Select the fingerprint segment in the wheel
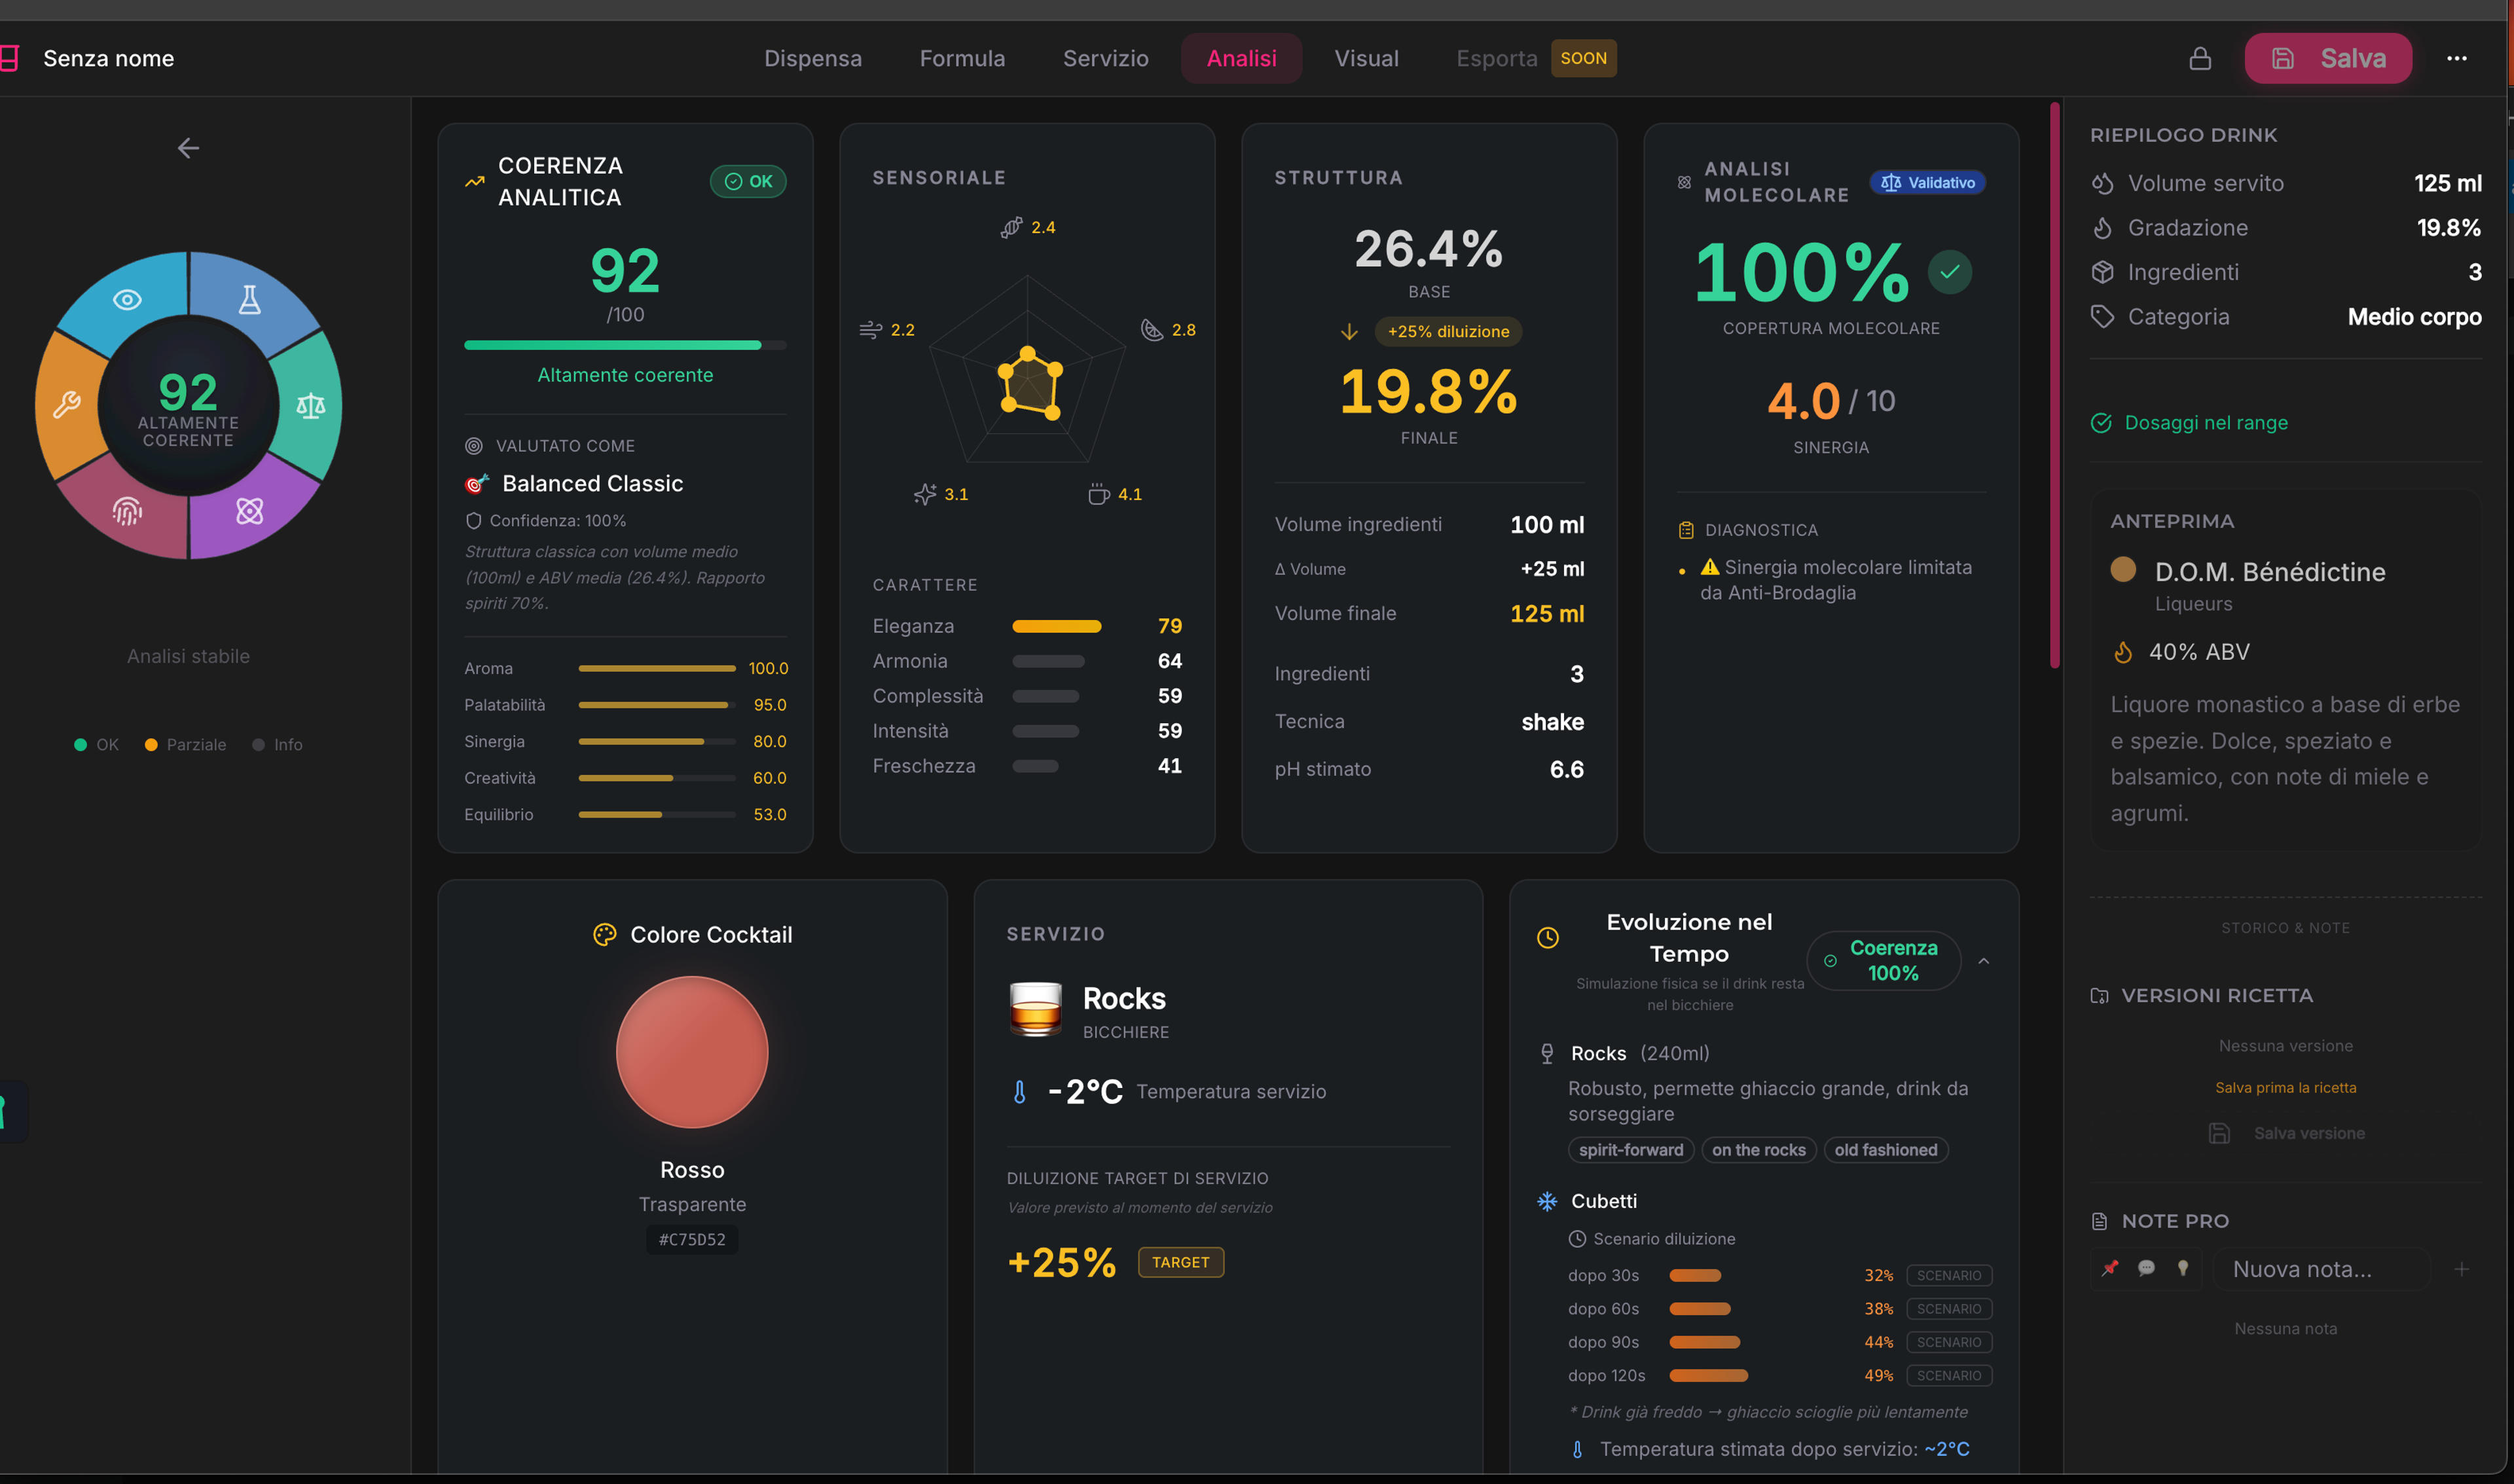The width and height of the screenshot is (2514, 1484). click(x=127, y=511)
